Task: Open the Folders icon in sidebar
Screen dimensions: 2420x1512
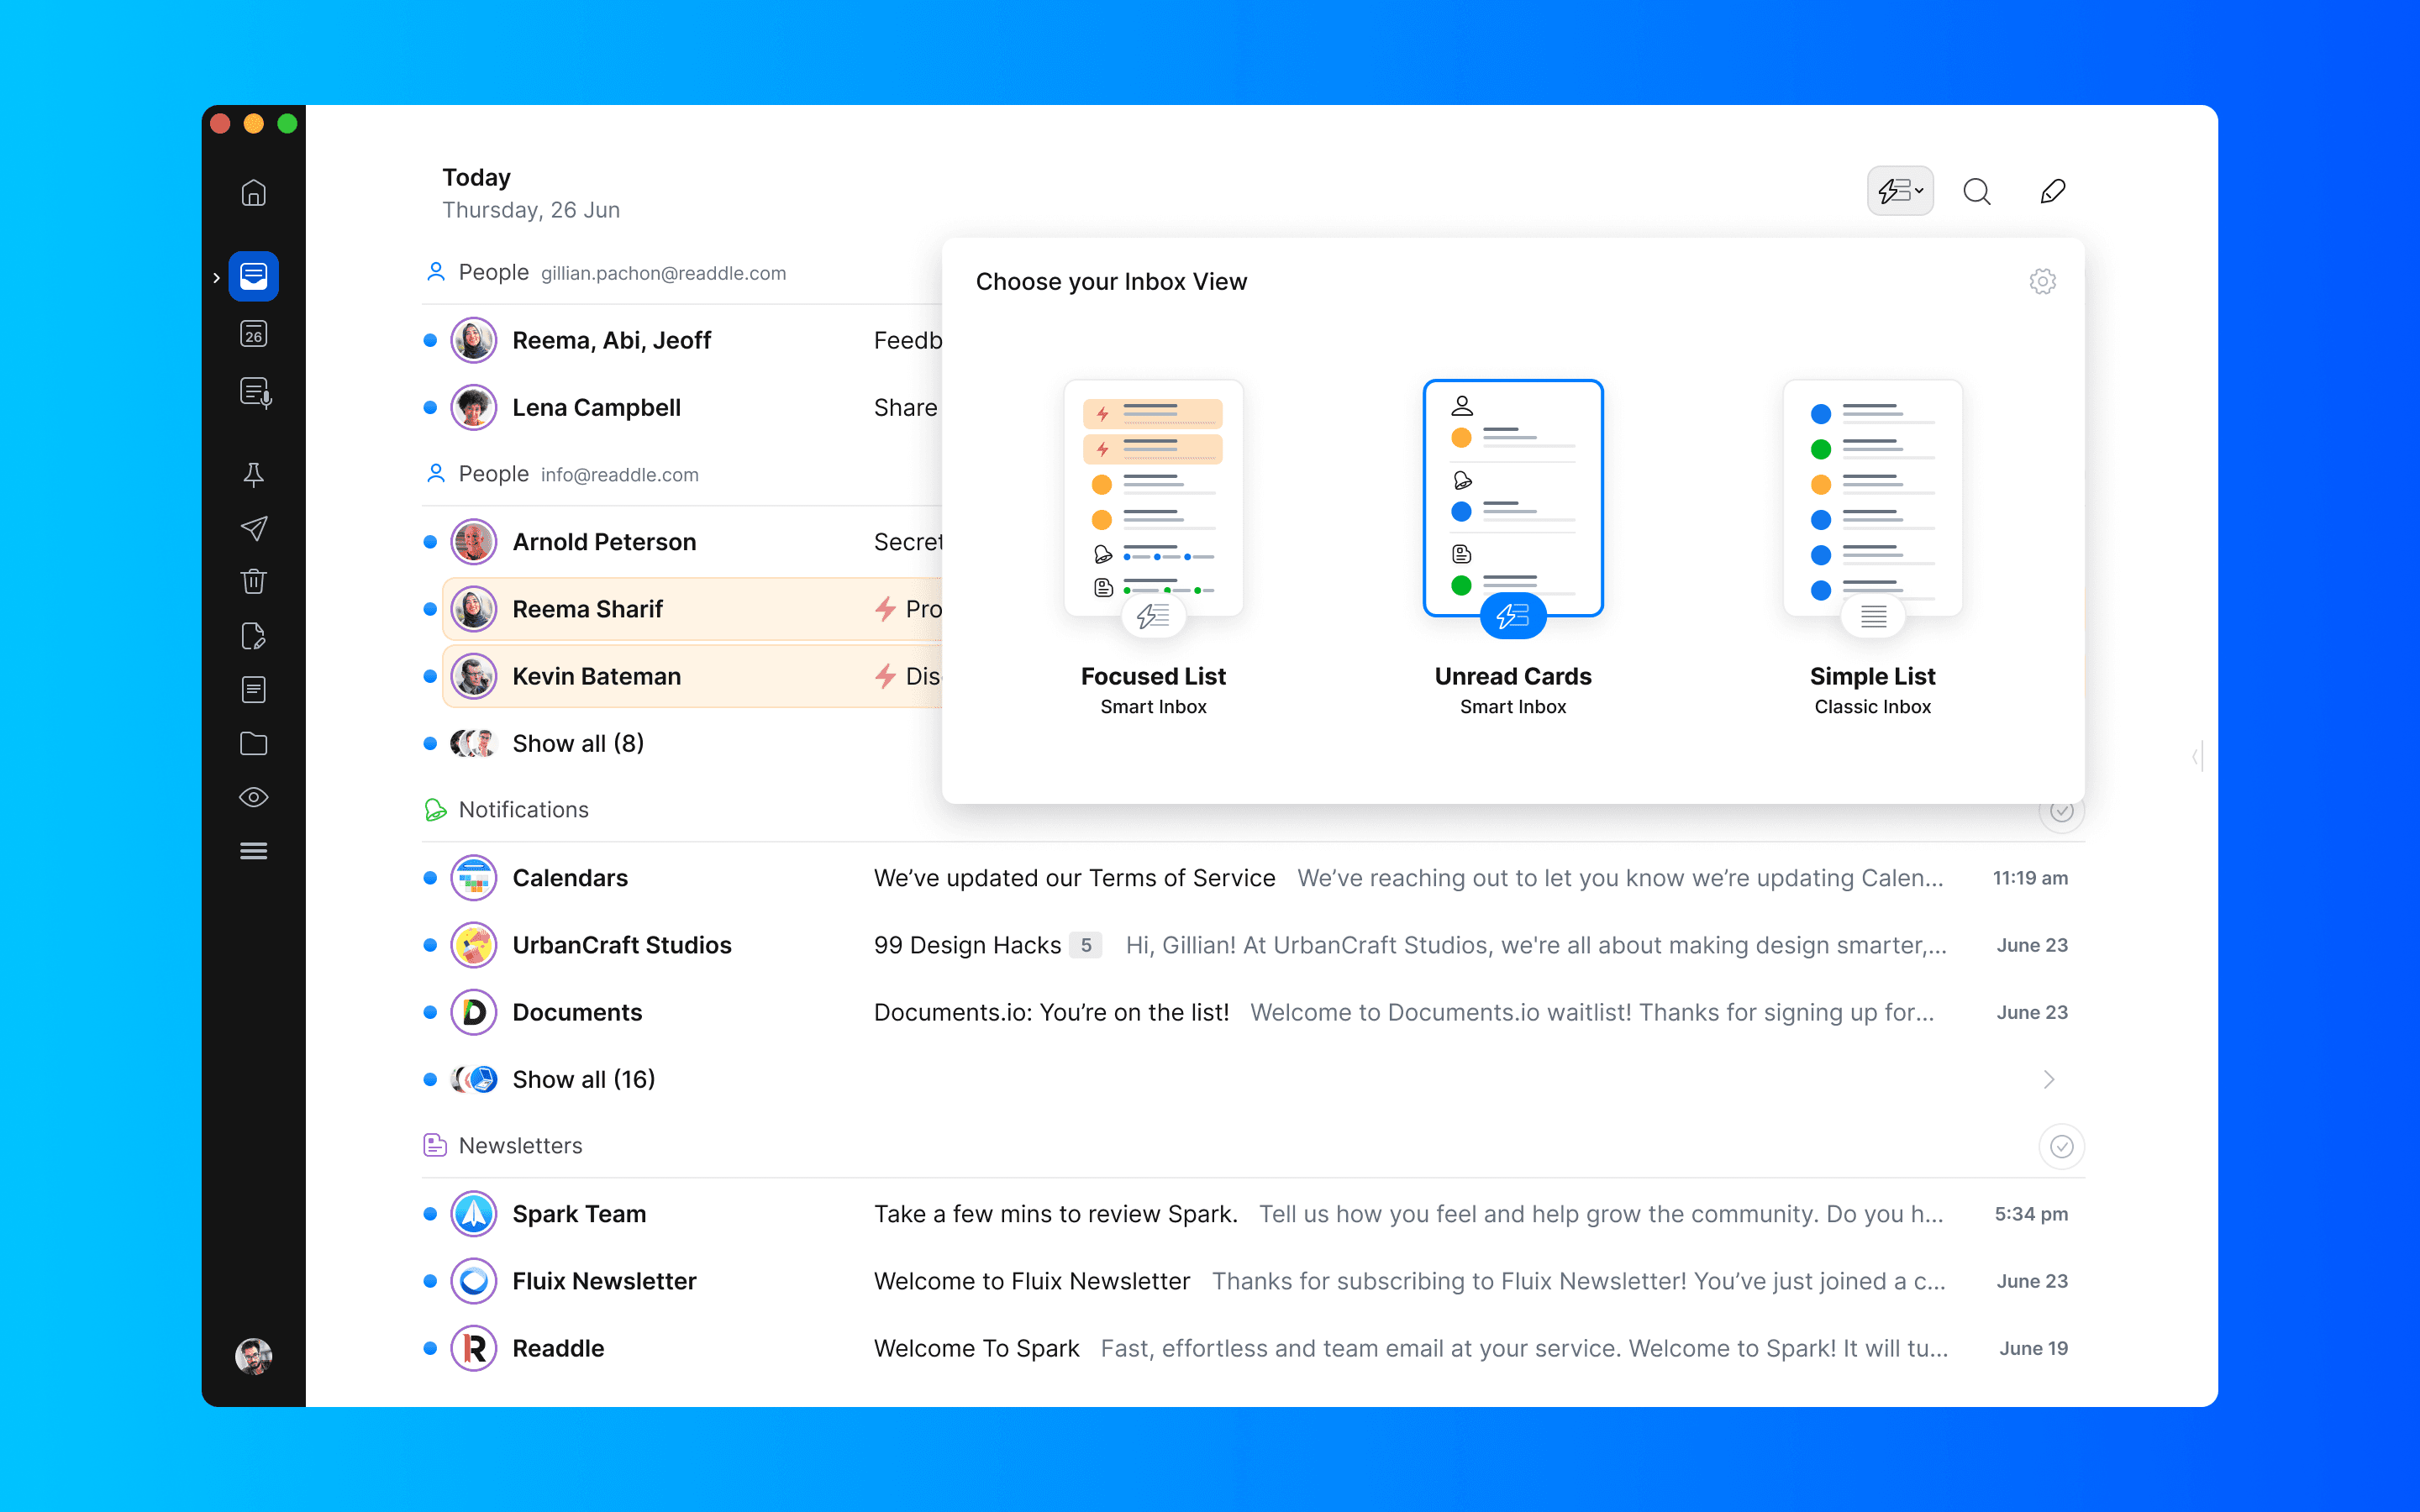Action: [x=253, y=743]
